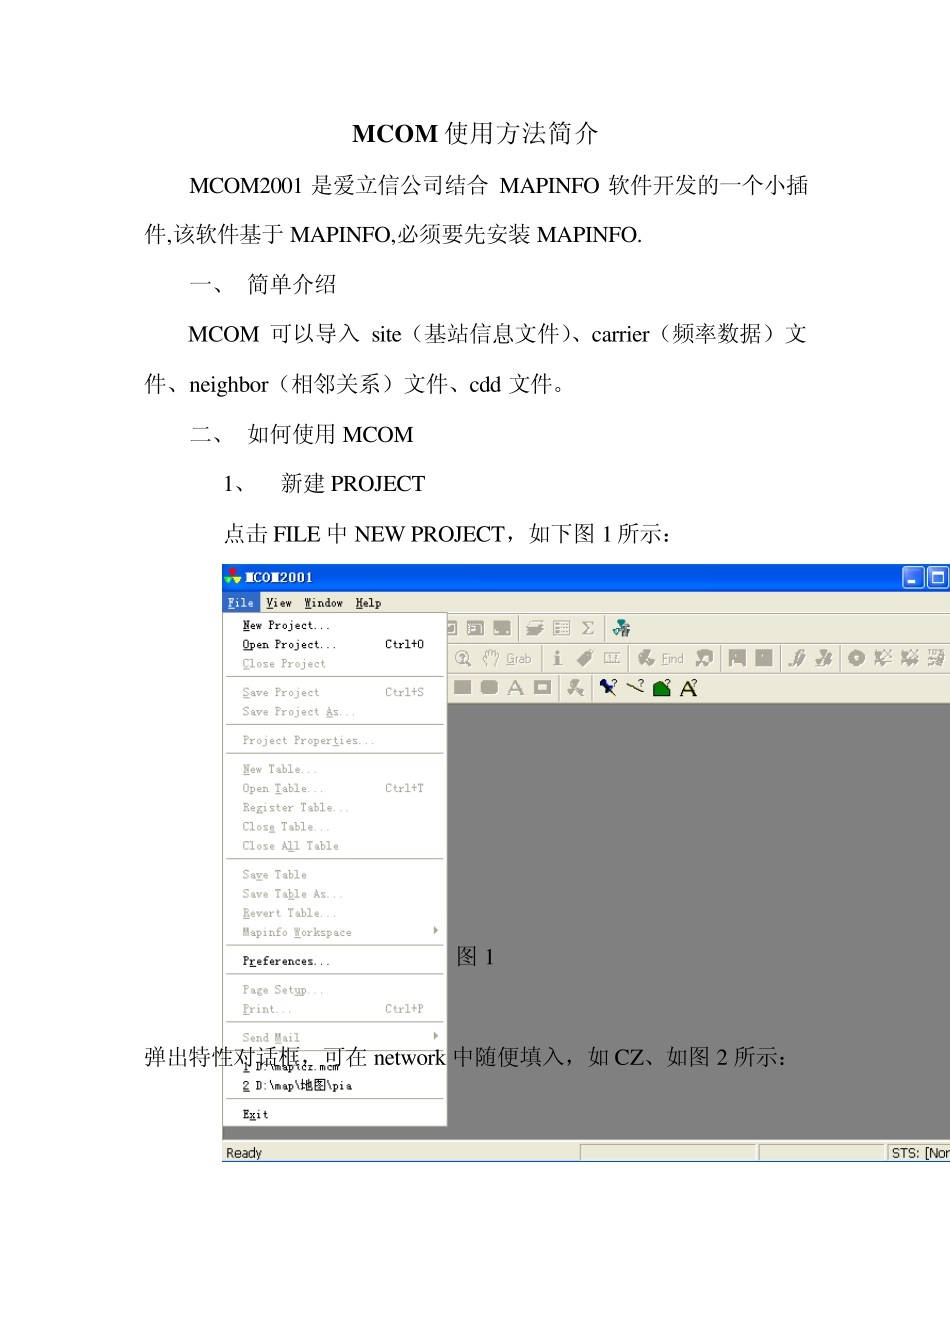Click the search icon right of Find
Image resolution: width=950 pixels, height=1344 pixels.
704,658
